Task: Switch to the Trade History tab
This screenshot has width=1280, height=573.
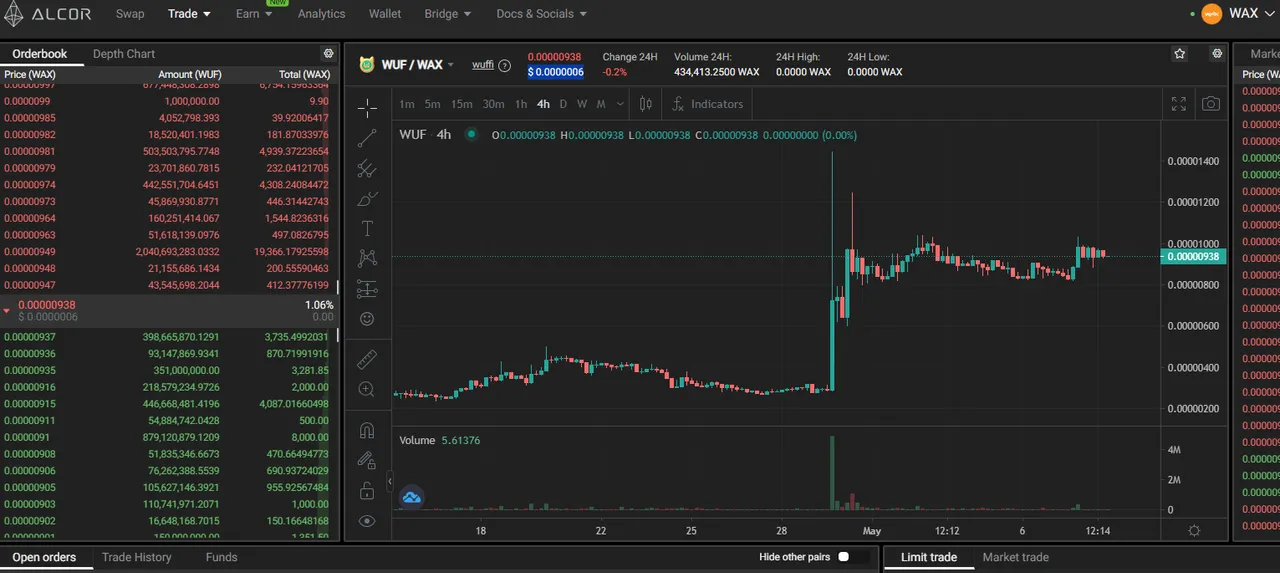Action: pos(137,557)
